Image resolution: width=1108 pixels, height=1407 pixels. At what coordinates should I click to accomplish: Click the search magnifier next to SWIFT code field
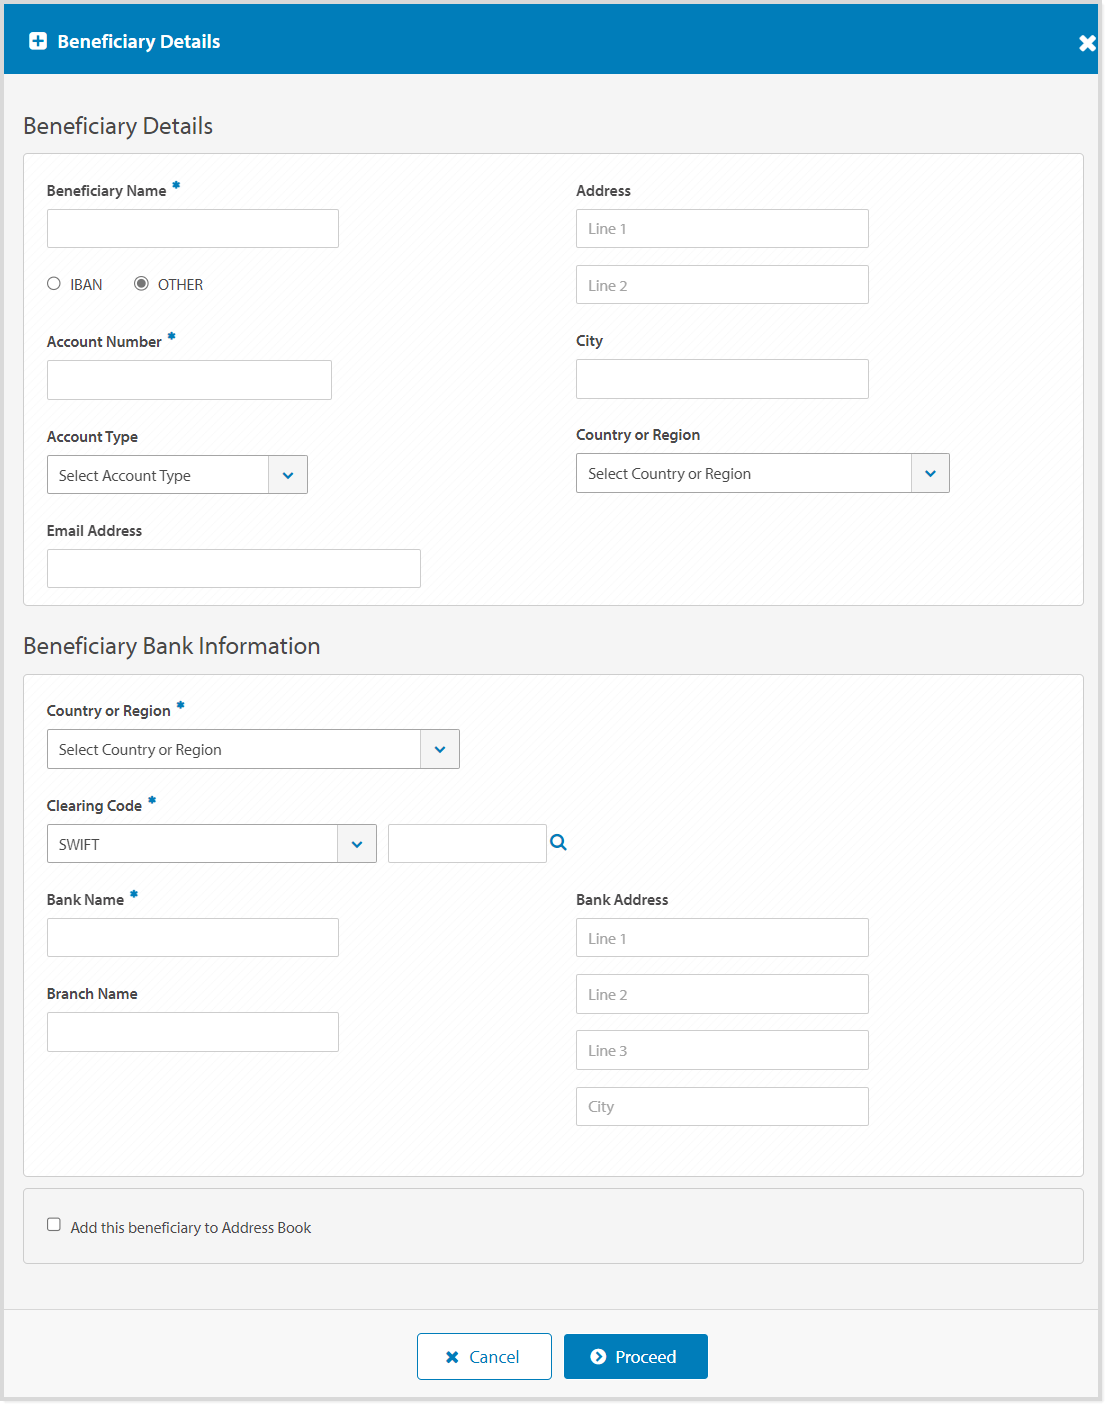558,843
